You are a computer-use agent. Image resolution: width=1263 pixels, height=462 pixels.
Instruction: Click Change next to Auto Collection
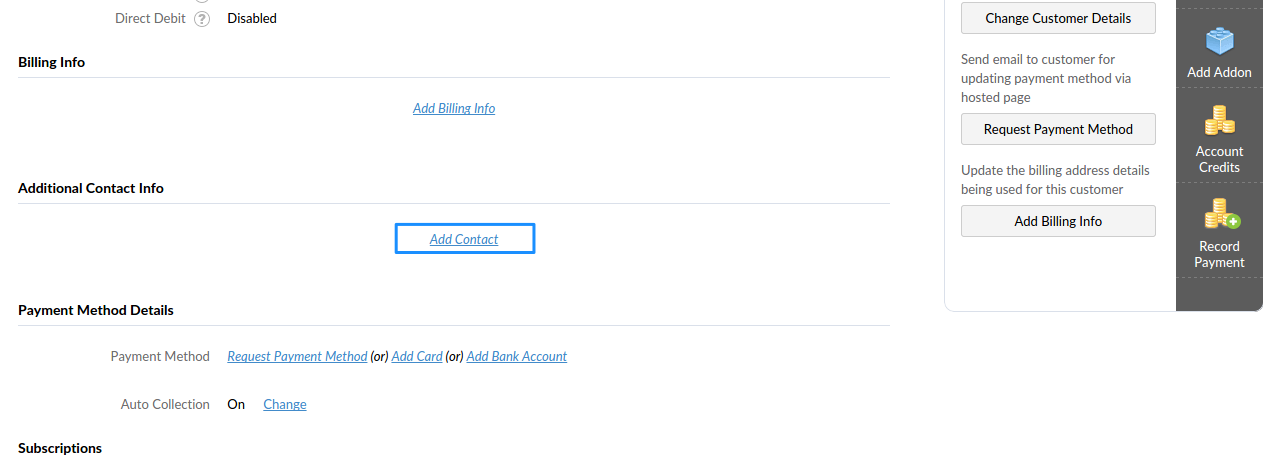click(285, 404)
